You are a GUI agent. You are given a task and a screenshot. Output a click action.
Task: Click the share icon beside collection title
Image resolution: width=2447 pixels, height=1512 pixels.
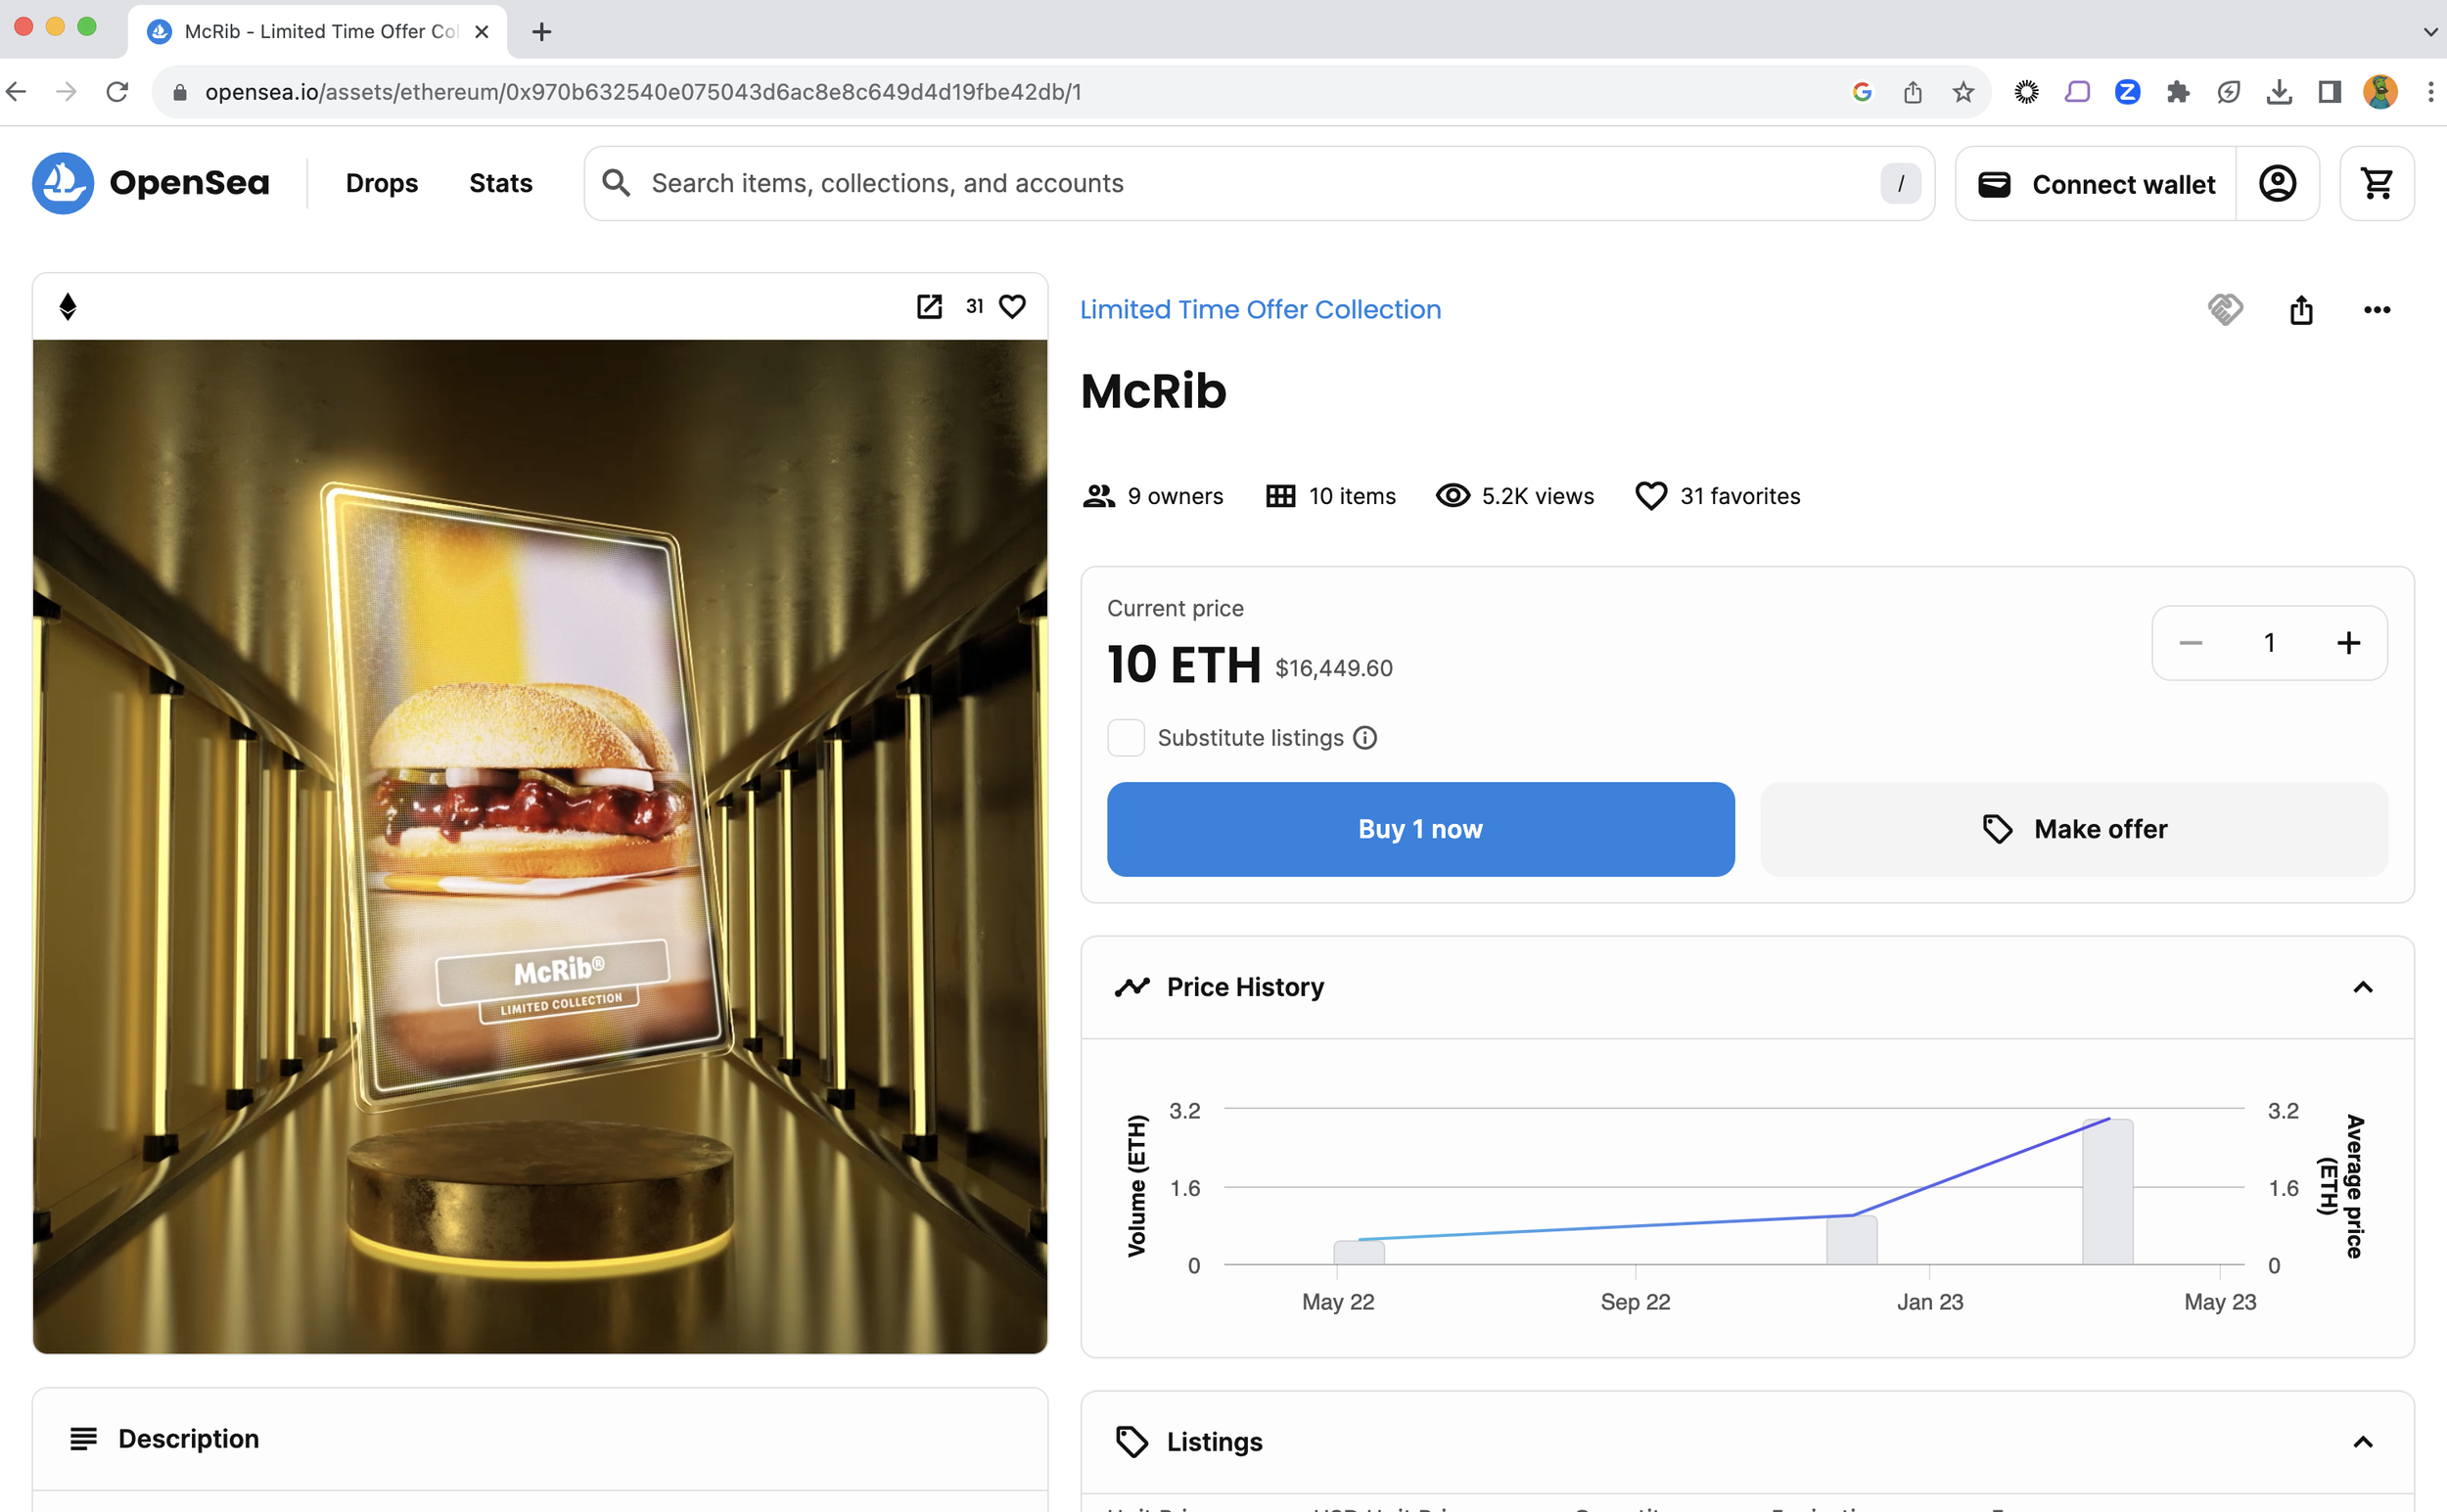(2301, 310)
